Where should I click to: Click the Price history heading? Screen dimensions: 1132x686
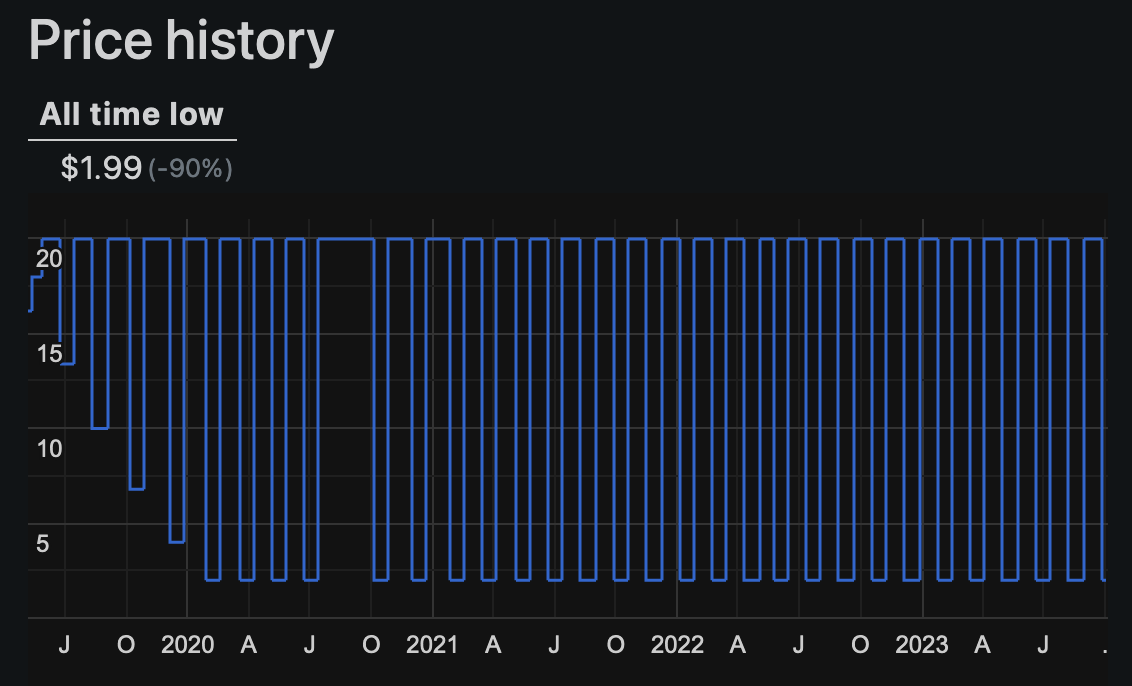click(x=181, y=40)
